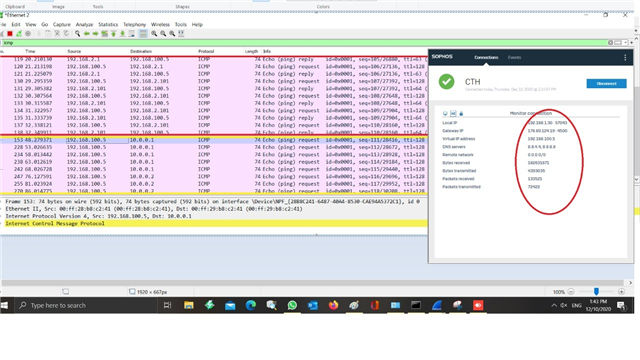
Task: Open the Edit menu
Action: click(x=16, y=24)
